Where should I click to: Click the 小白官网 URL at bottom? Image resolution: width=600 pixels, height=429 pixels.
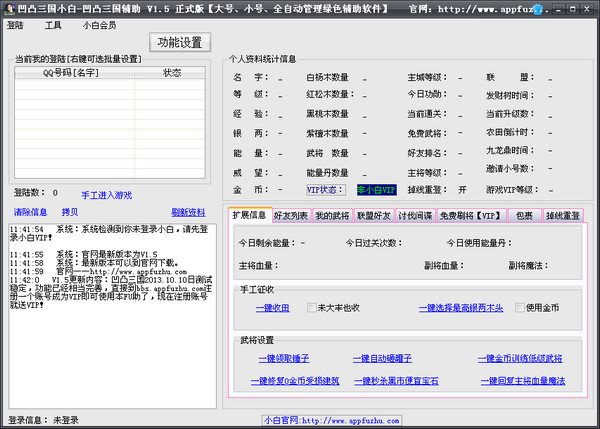[331, 421]
